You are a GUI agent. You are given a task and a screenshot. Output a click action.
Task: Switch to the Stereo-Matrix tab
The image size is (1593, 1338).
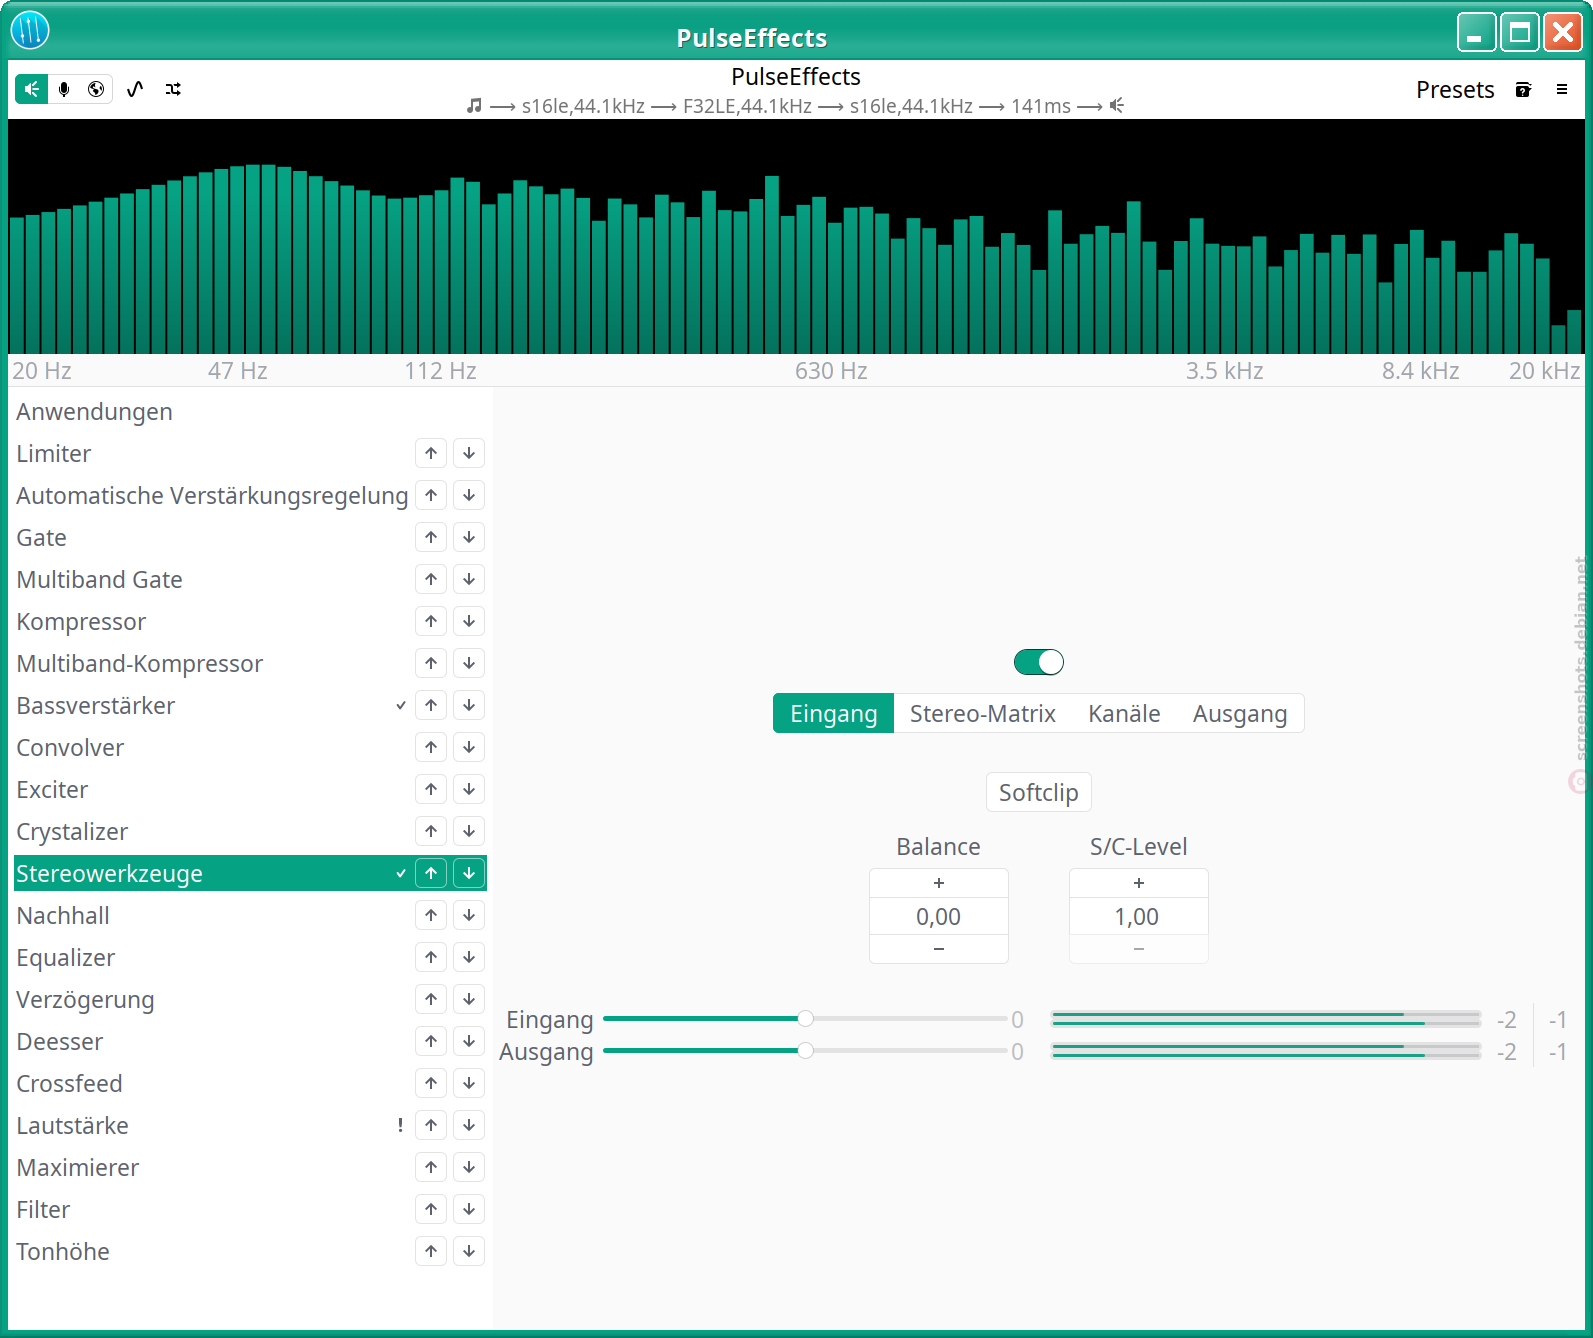[x=983, y=713]
